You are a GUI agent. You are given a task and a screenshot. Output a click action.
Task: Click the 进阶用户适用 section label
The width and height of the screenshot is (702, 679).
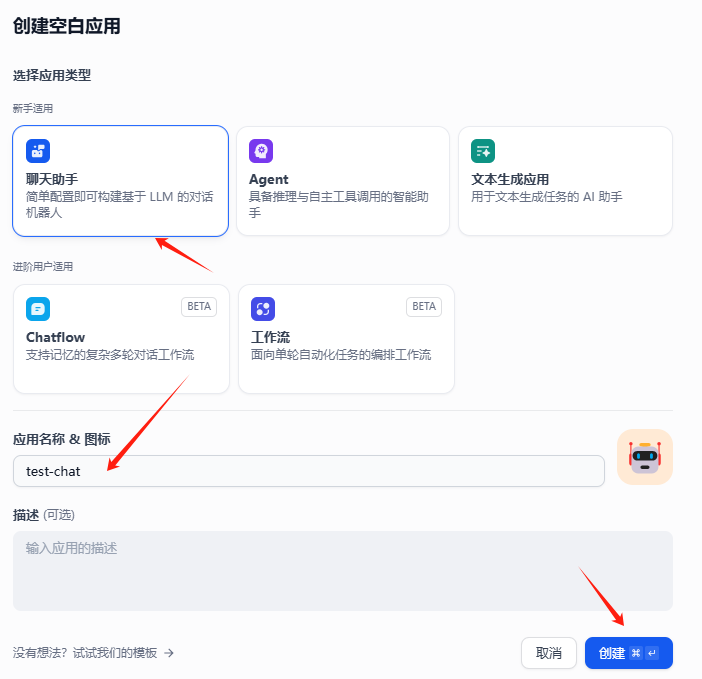pos(43,267)
